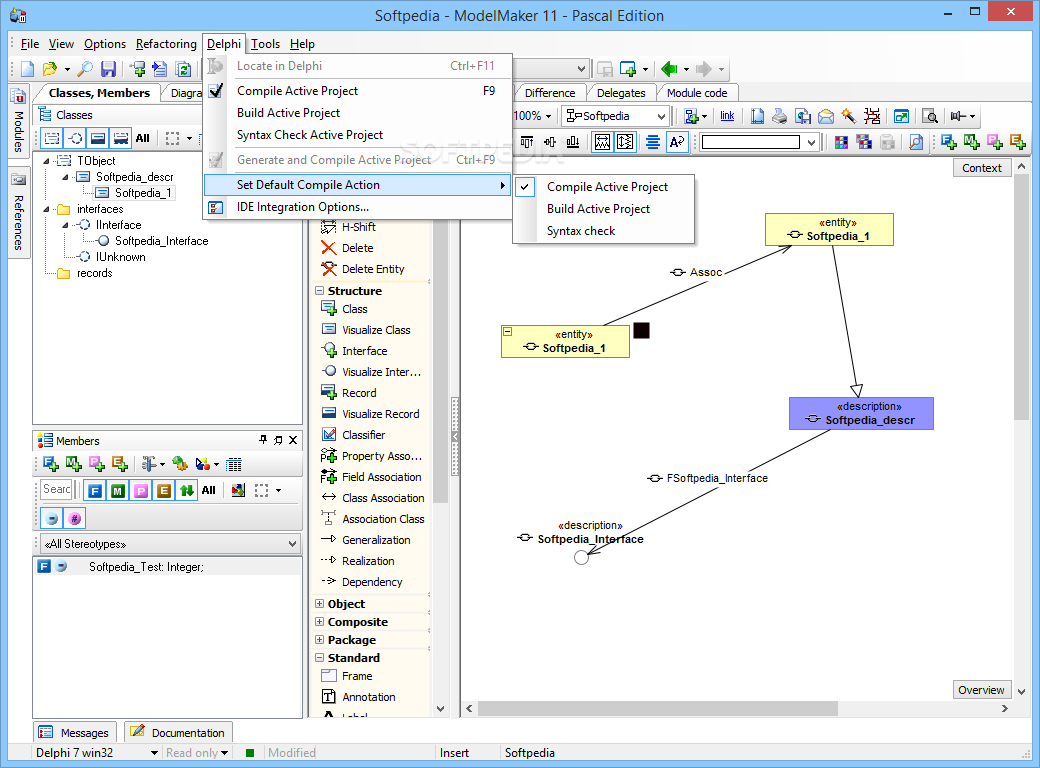Screen dimensions: 1040x768
Task: Click the Add Method icon in Members toolbar
Action: tap(74, 464)
